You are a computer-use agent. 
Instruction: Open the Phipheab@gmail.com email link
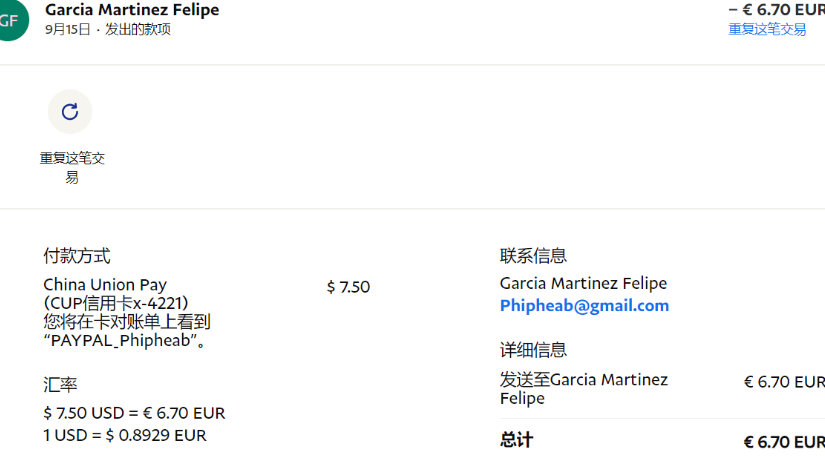584,306
